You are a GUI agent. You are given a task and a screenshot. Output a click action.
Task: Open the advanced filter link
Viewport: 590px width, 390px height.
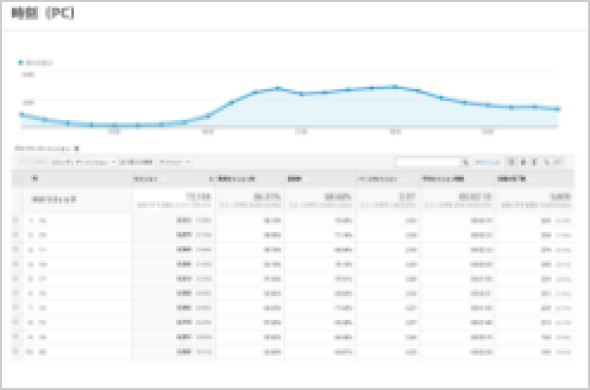[488, 163]
